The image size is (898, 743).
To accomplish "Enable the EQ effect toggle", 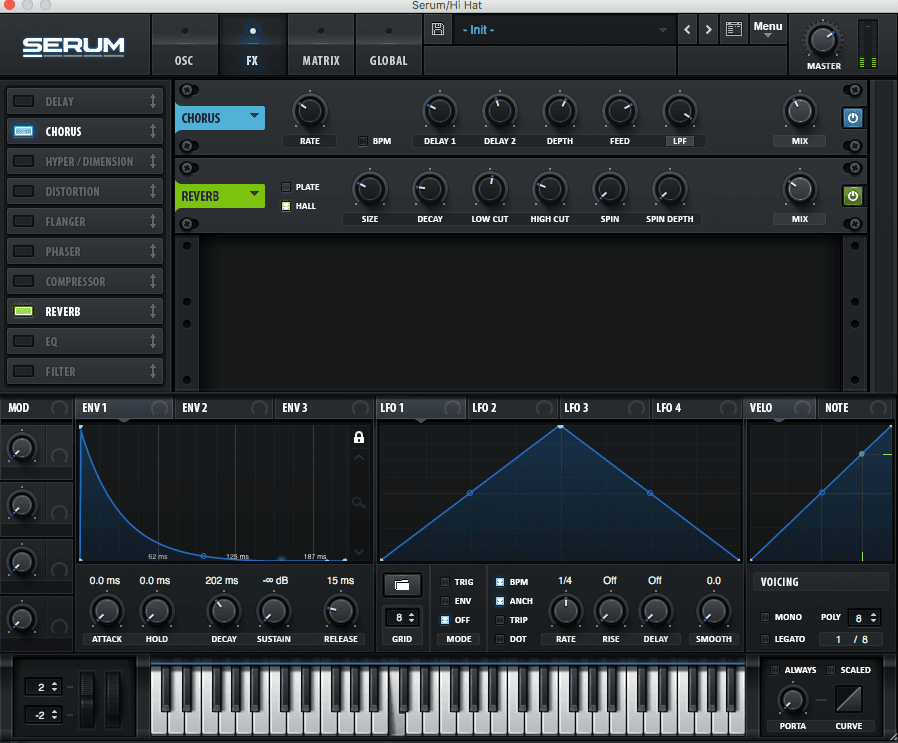I will (x=23, y=341).
